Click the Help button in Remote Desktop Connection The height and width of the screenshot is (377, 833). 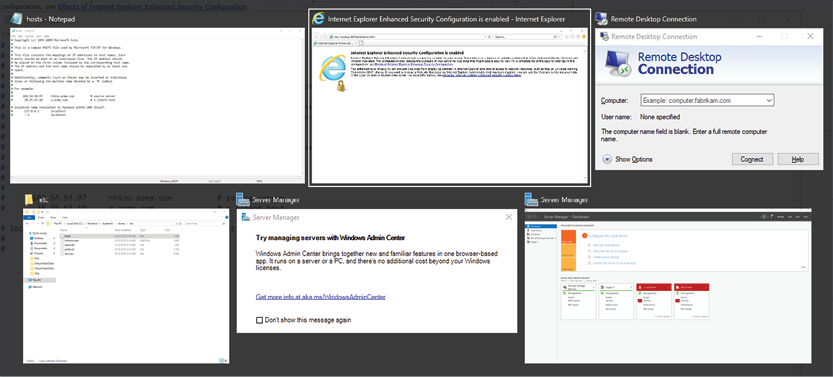pyautogui.click(x=797, y=159)
